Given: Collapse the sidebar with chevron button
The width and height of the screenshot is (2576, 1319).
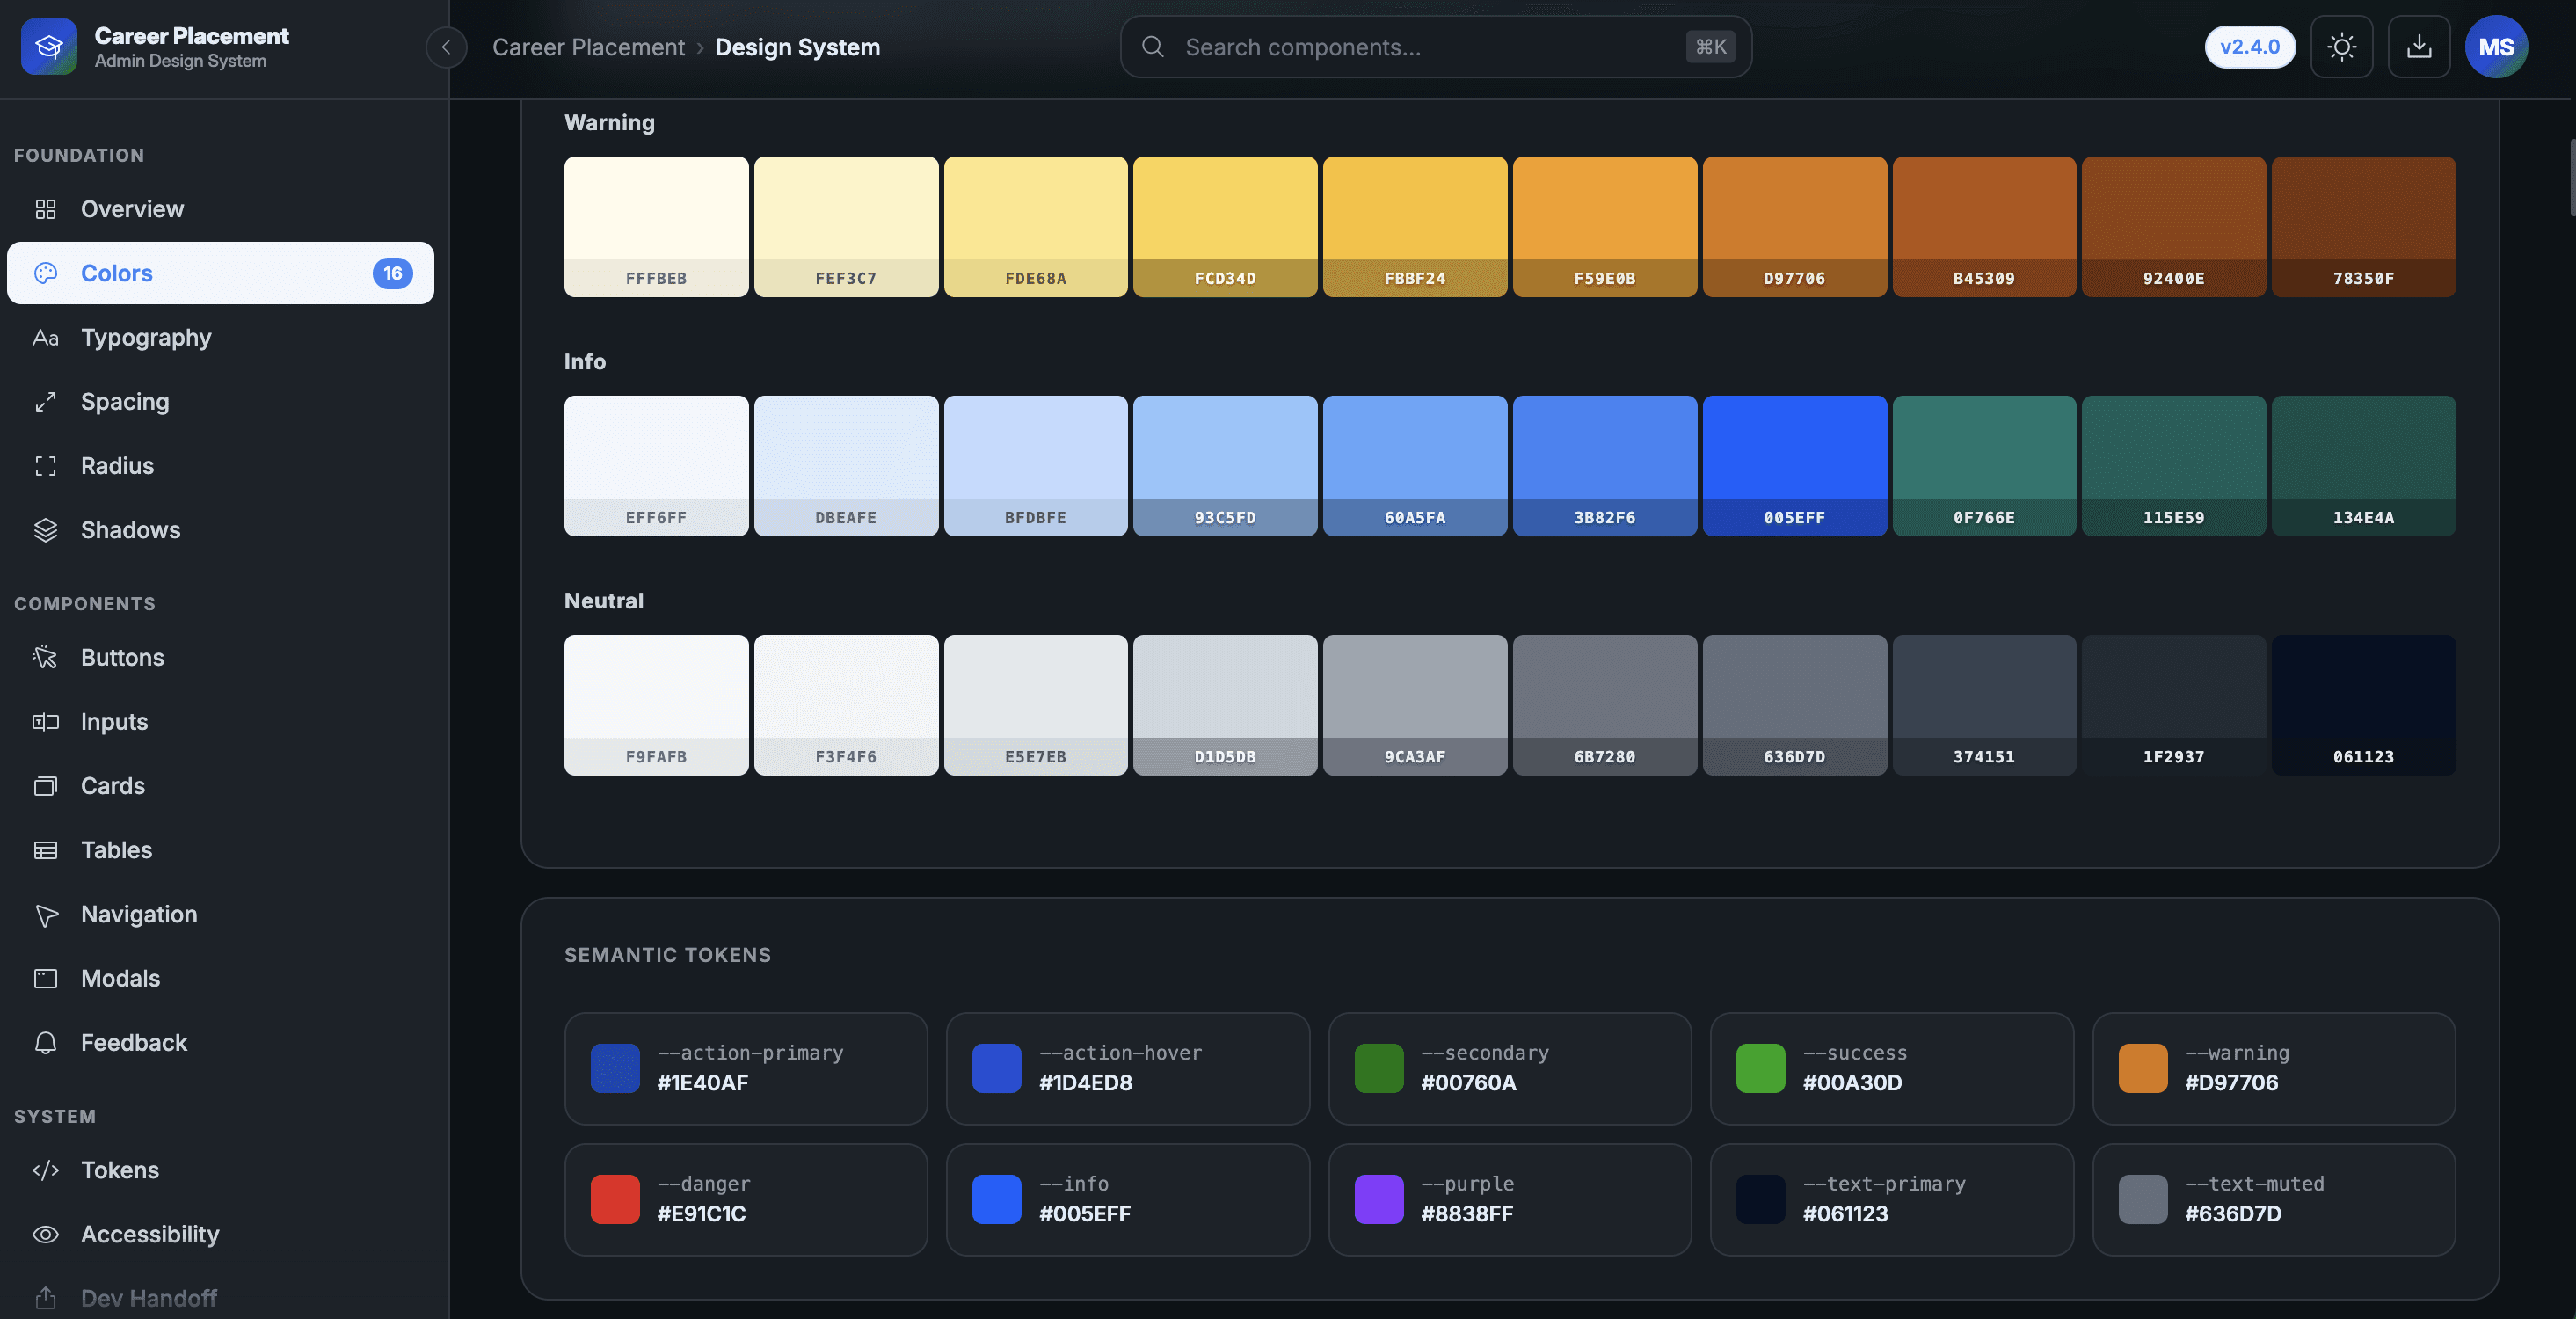Looking at the screenshot, I should 446,47.
